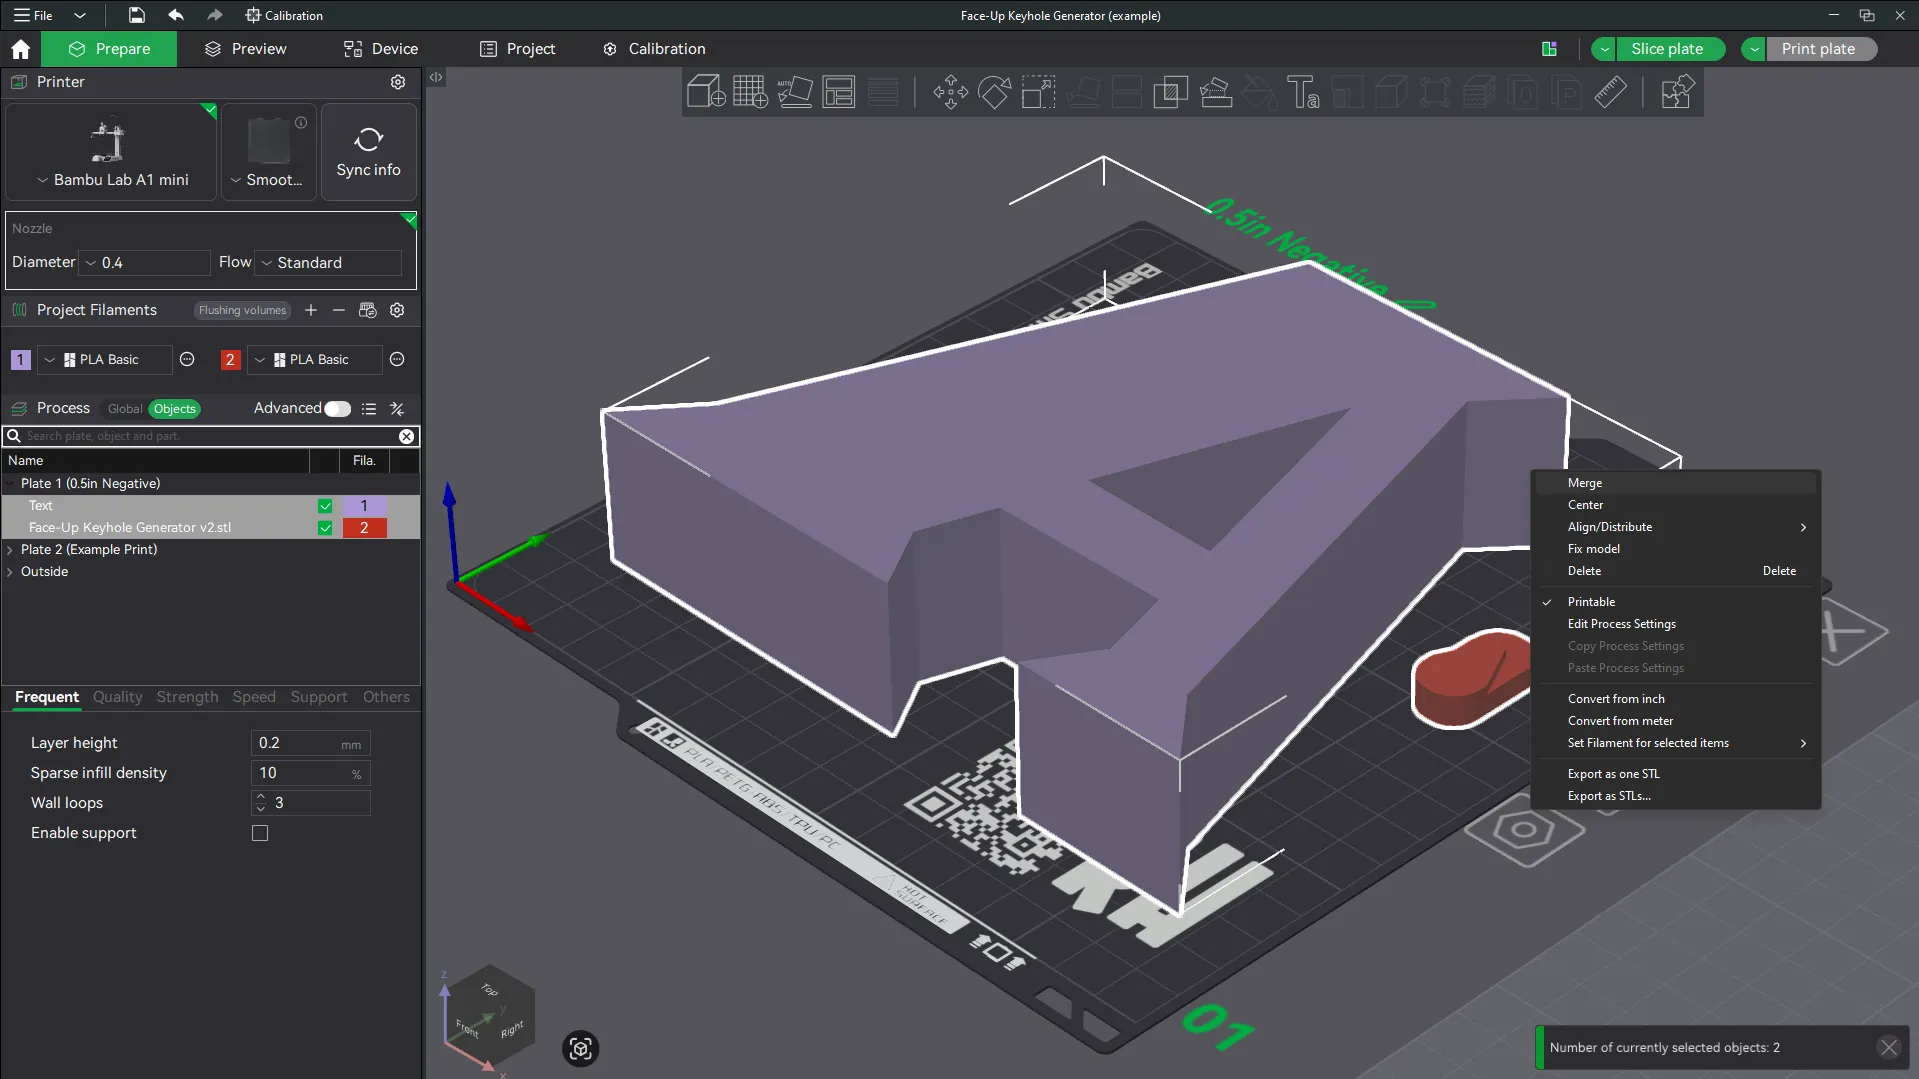1919x1079 pixels.
Task: Switch to the Preview tab
Action: [246, 49]
